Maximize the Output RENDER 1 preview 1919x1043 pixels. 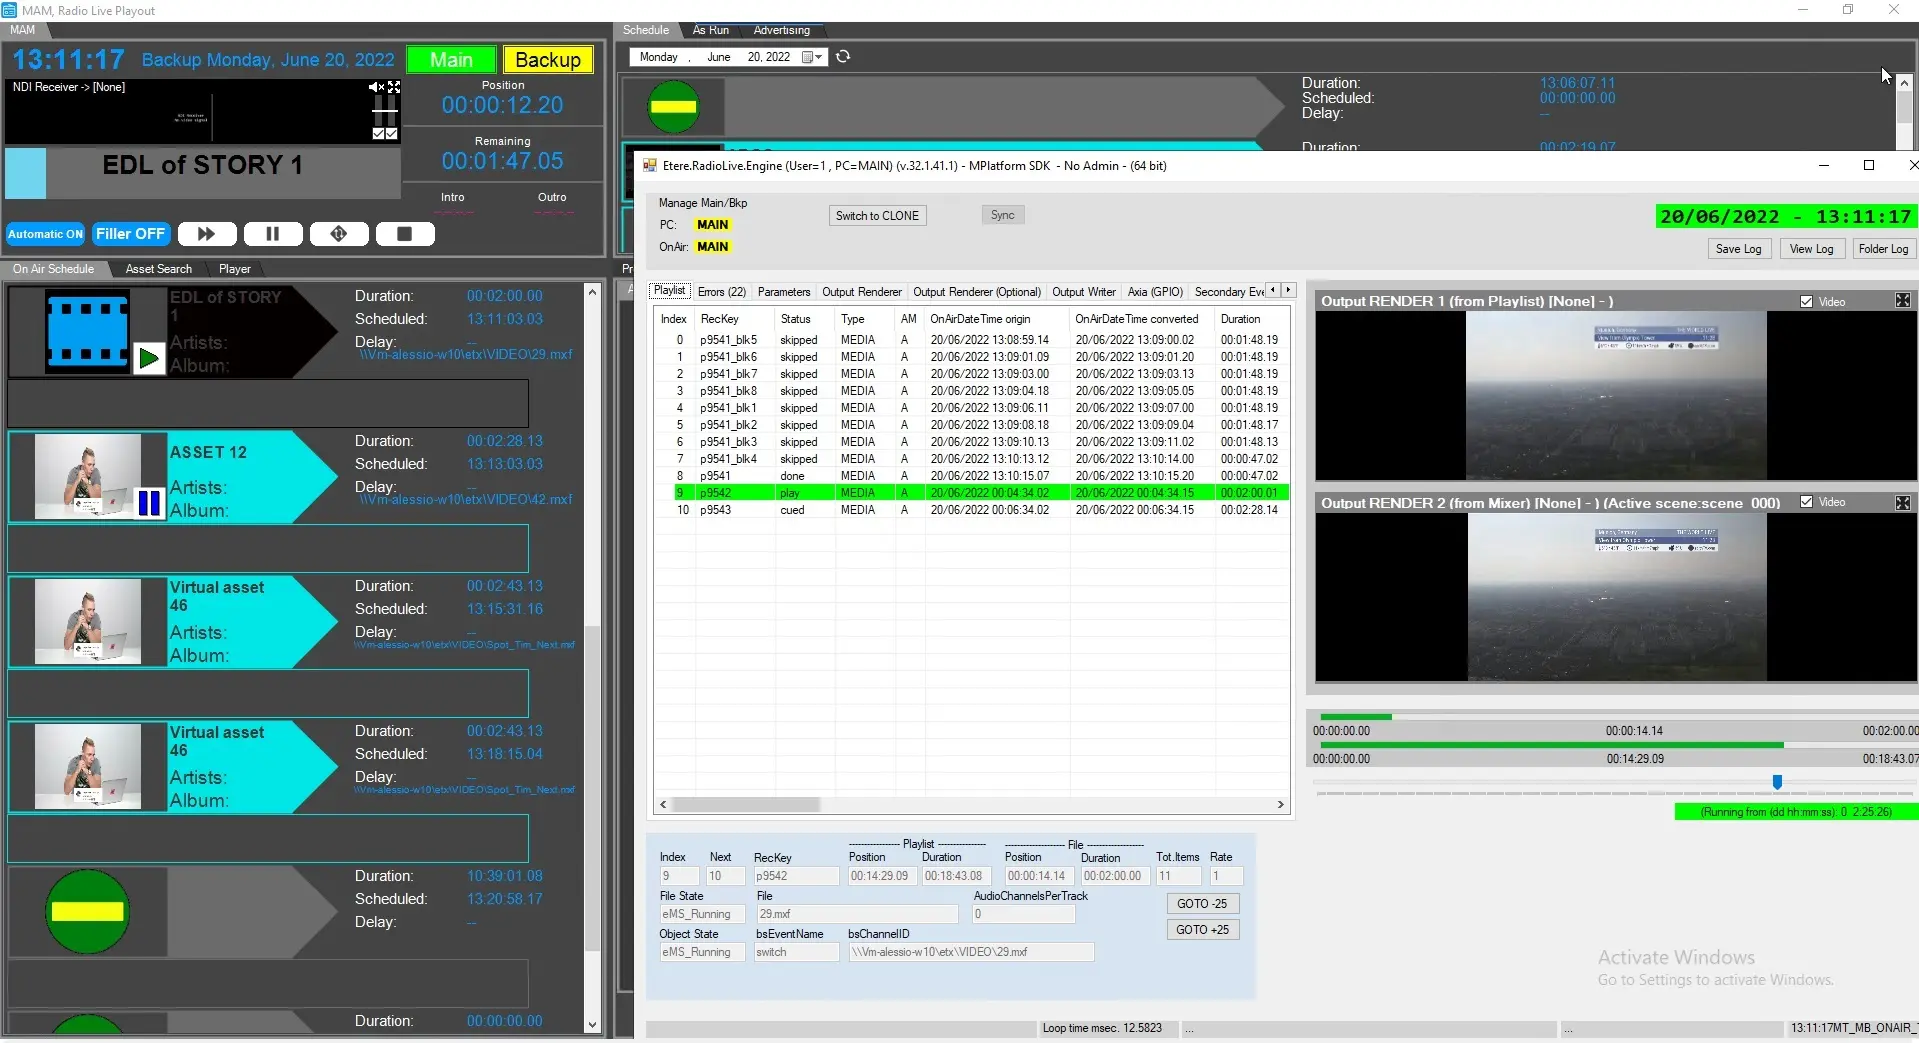click(x=1902, y=301)
